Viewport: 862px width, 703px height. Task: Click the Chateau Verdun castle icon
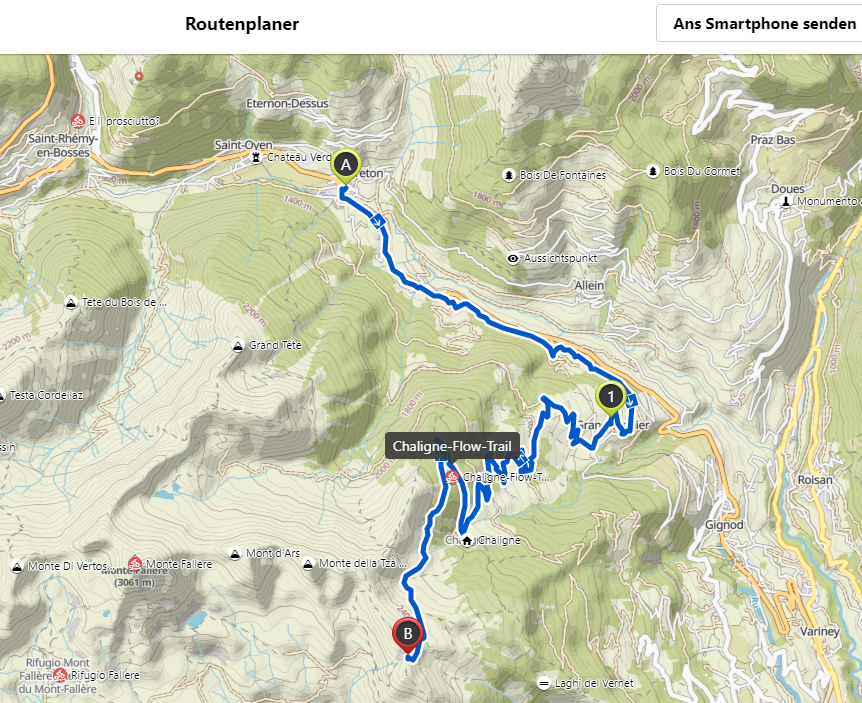pos(255,158)
